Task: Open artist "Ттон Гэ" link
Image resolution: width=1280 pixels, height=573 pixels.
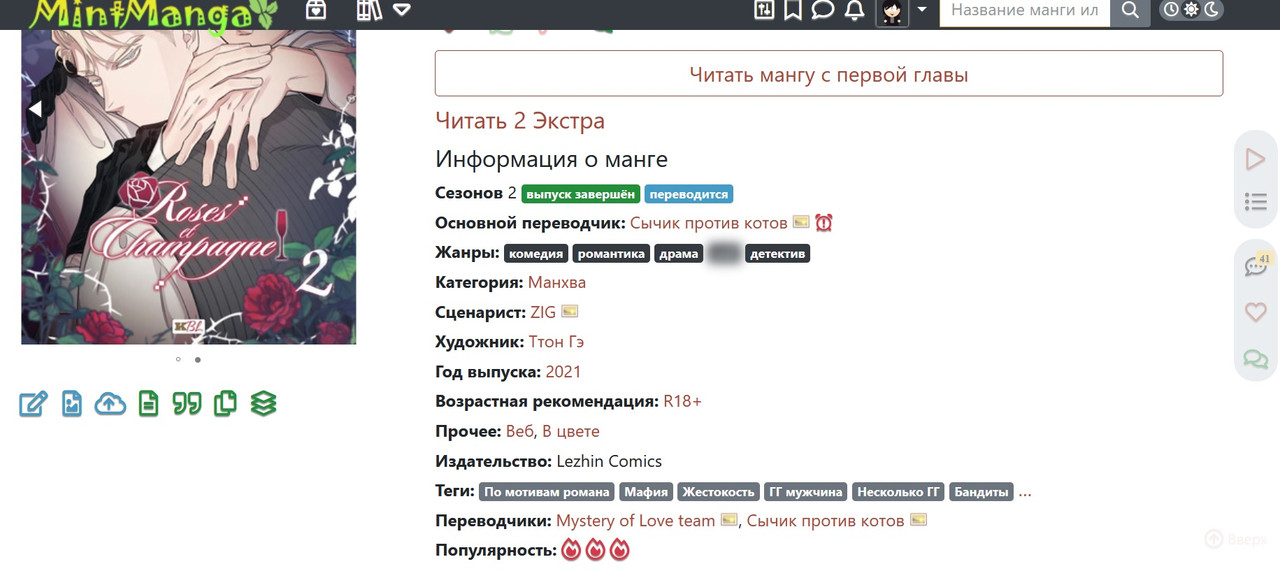Action: tap(556, 342)
